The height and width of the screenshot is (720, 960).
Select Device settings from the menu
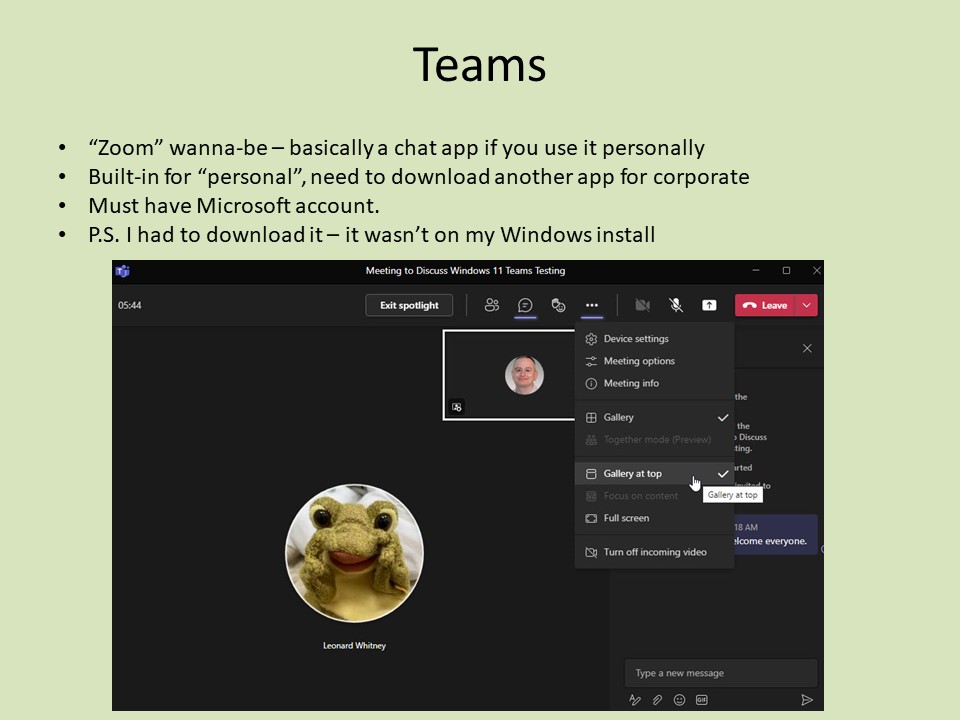[x=636, y=339]
